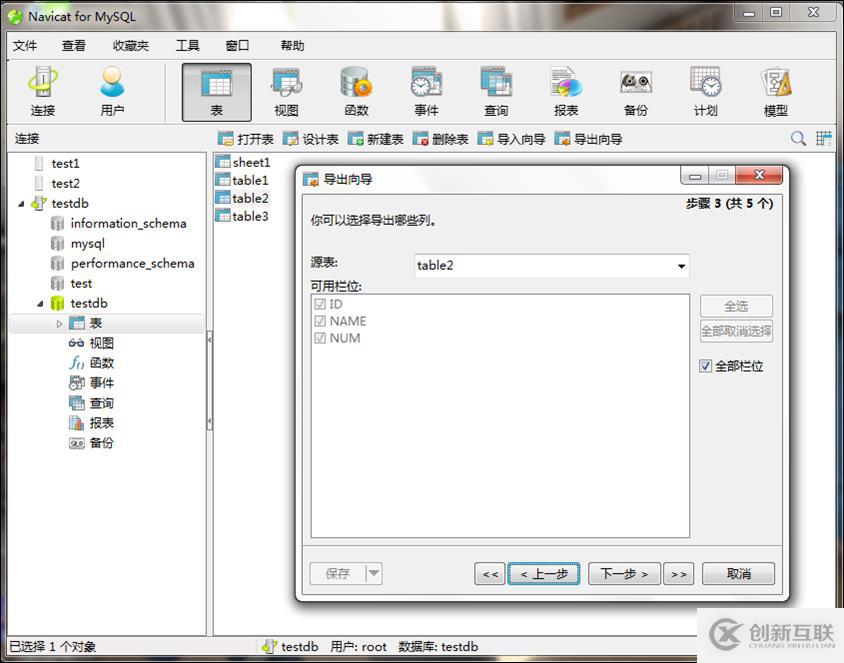Open the 源表 source table dropdown
This screenshot has width=844, height=663.
click(681, 266)
